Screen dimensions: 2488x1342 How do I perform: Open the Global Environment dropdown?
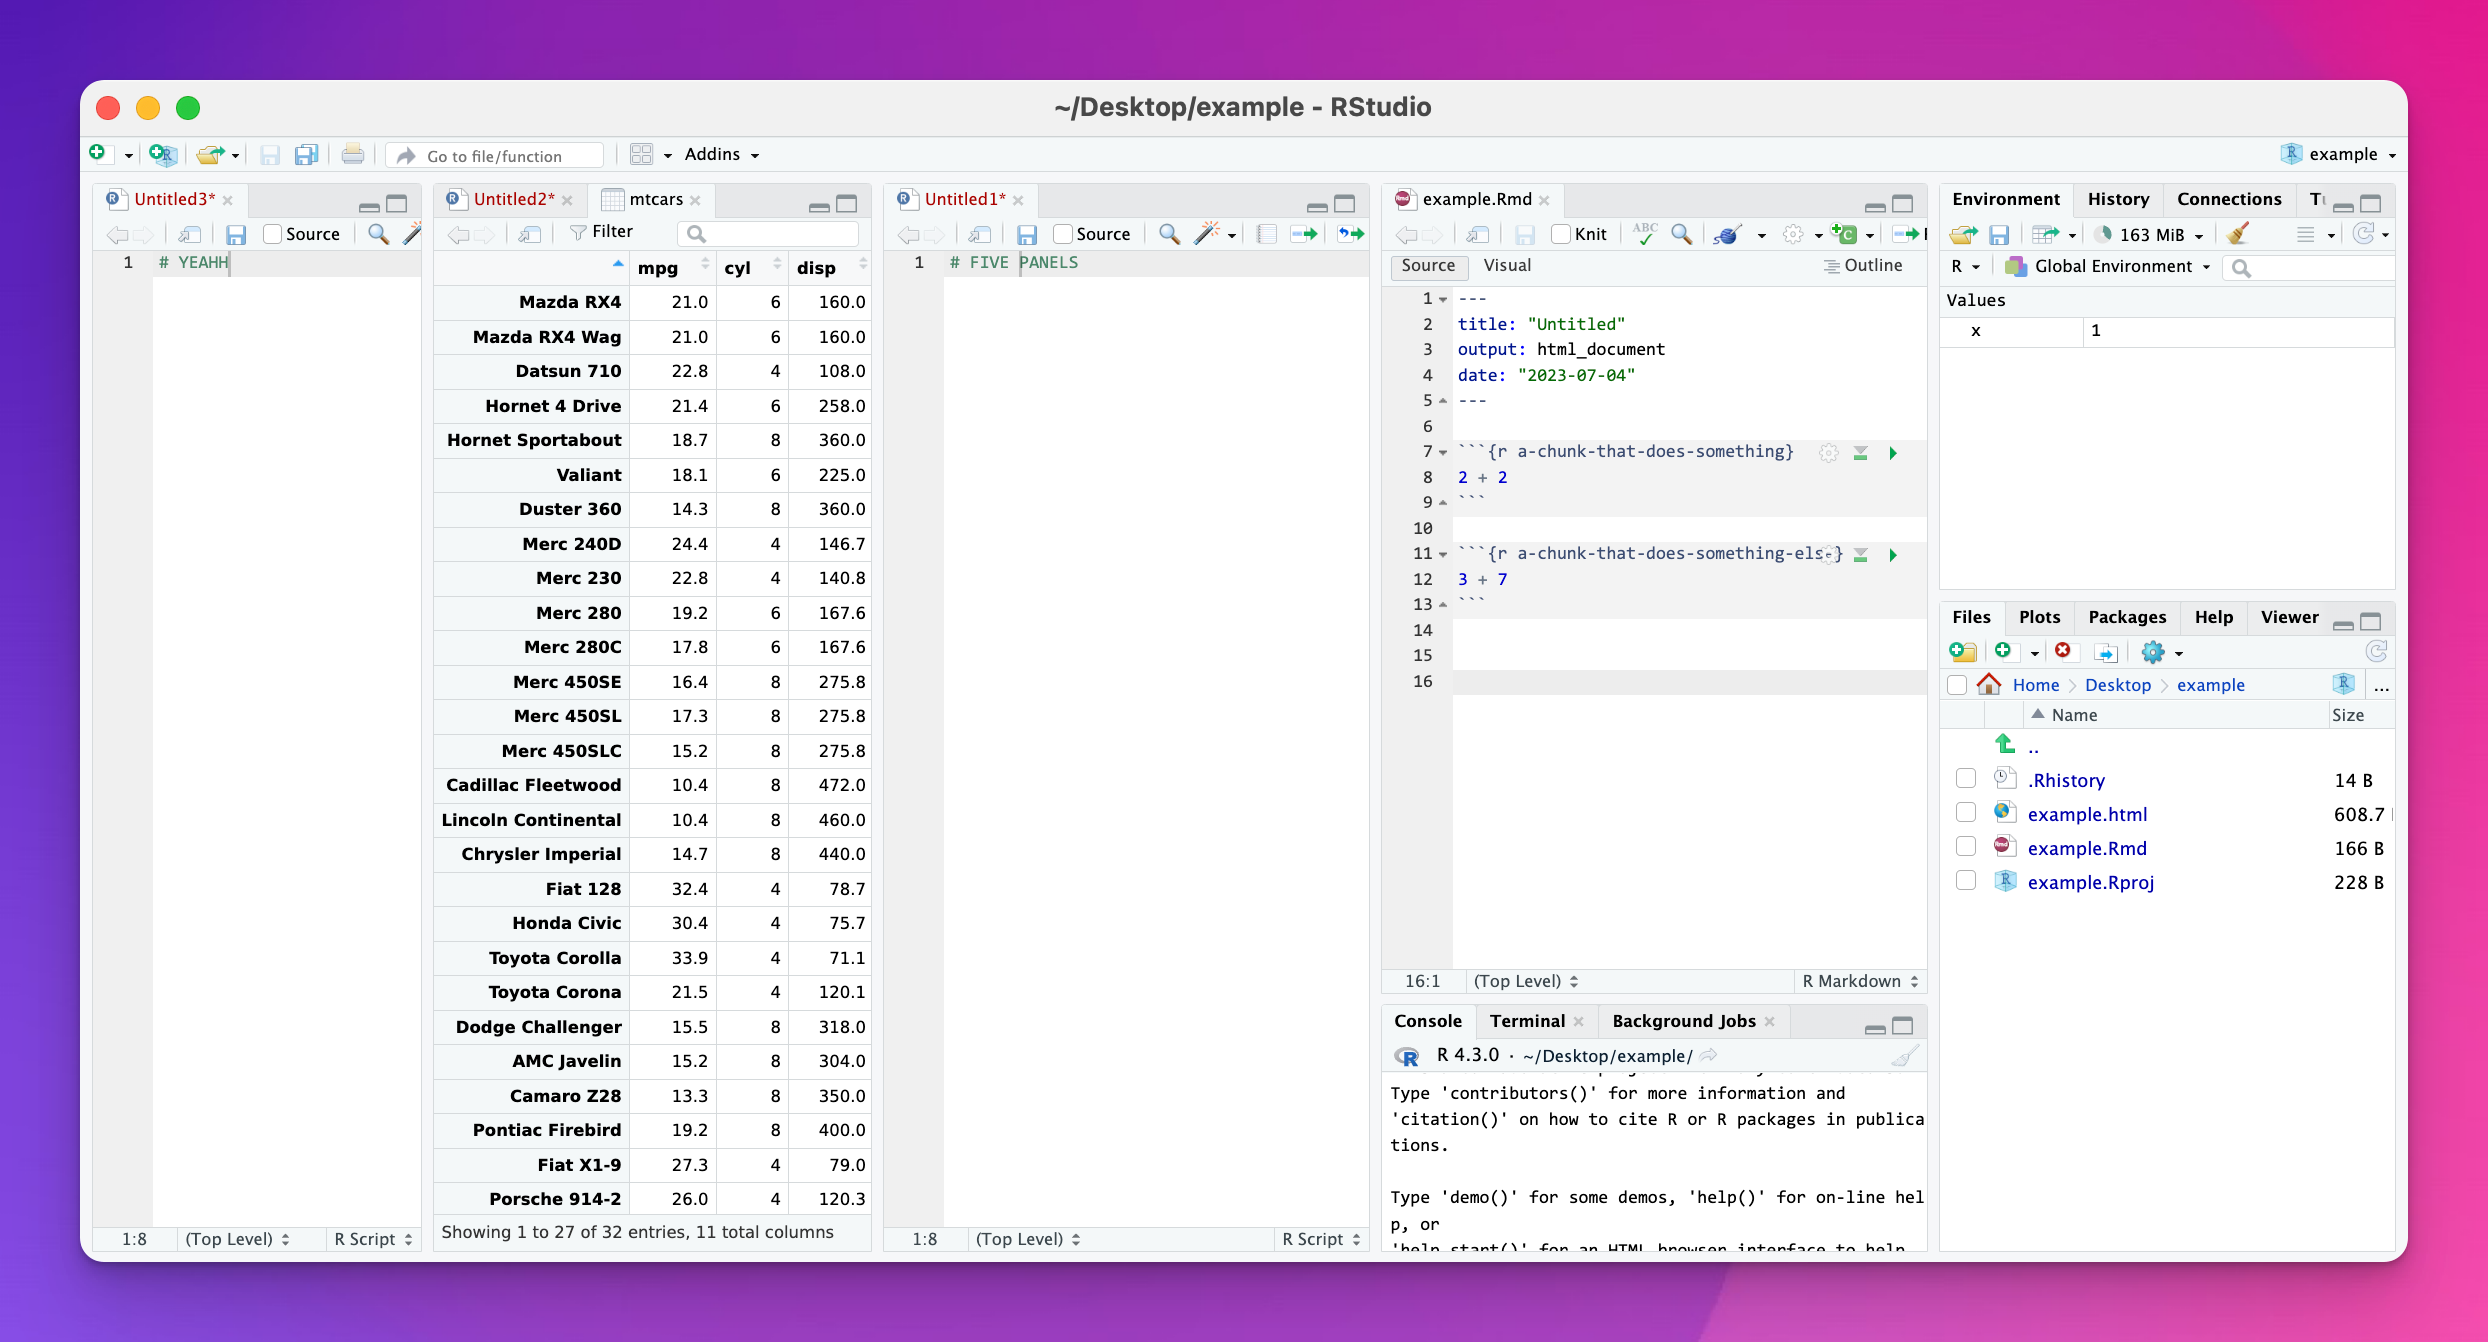[2108, 266]
